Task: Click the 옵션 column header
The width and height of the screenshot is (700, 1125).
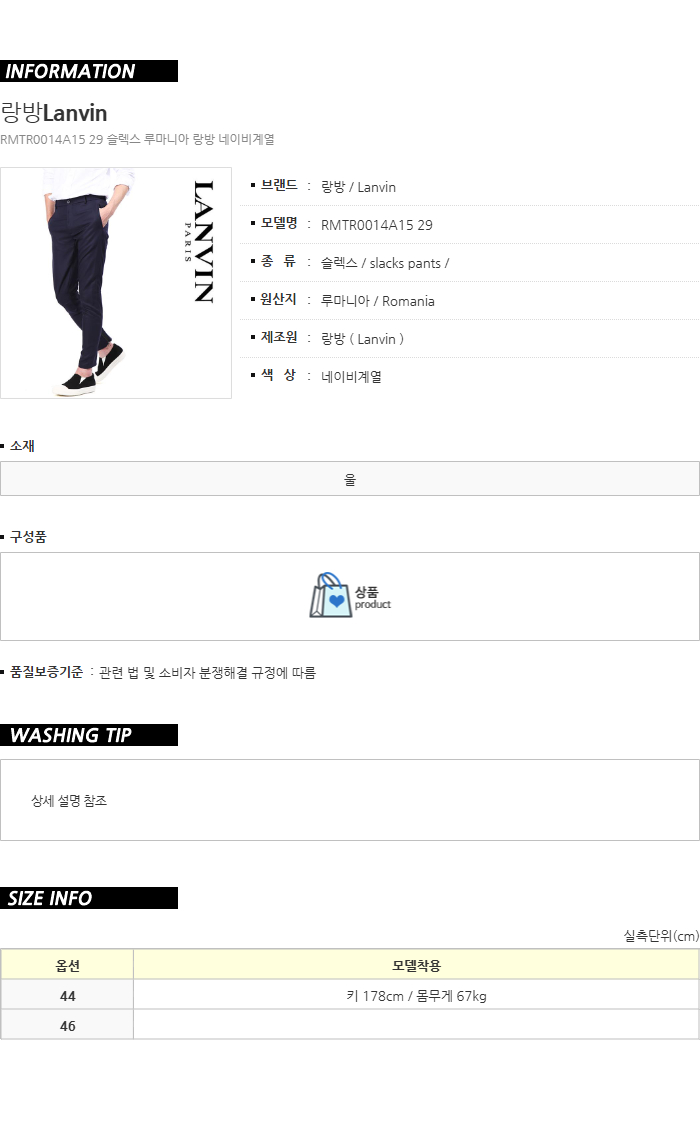Action: coord(67,965)
